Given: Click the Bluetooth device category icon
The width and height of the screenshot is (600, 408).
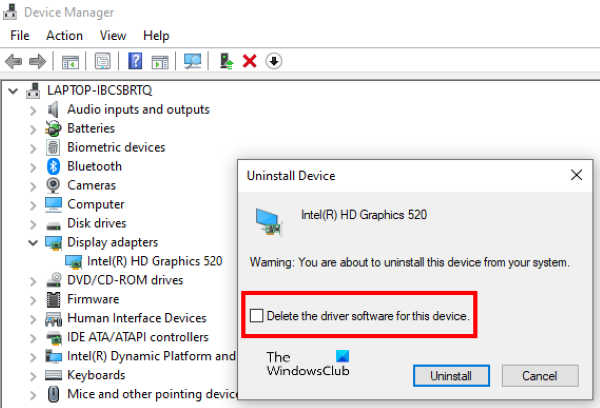Looking at the screenshot, I should [x=53, y=166].
